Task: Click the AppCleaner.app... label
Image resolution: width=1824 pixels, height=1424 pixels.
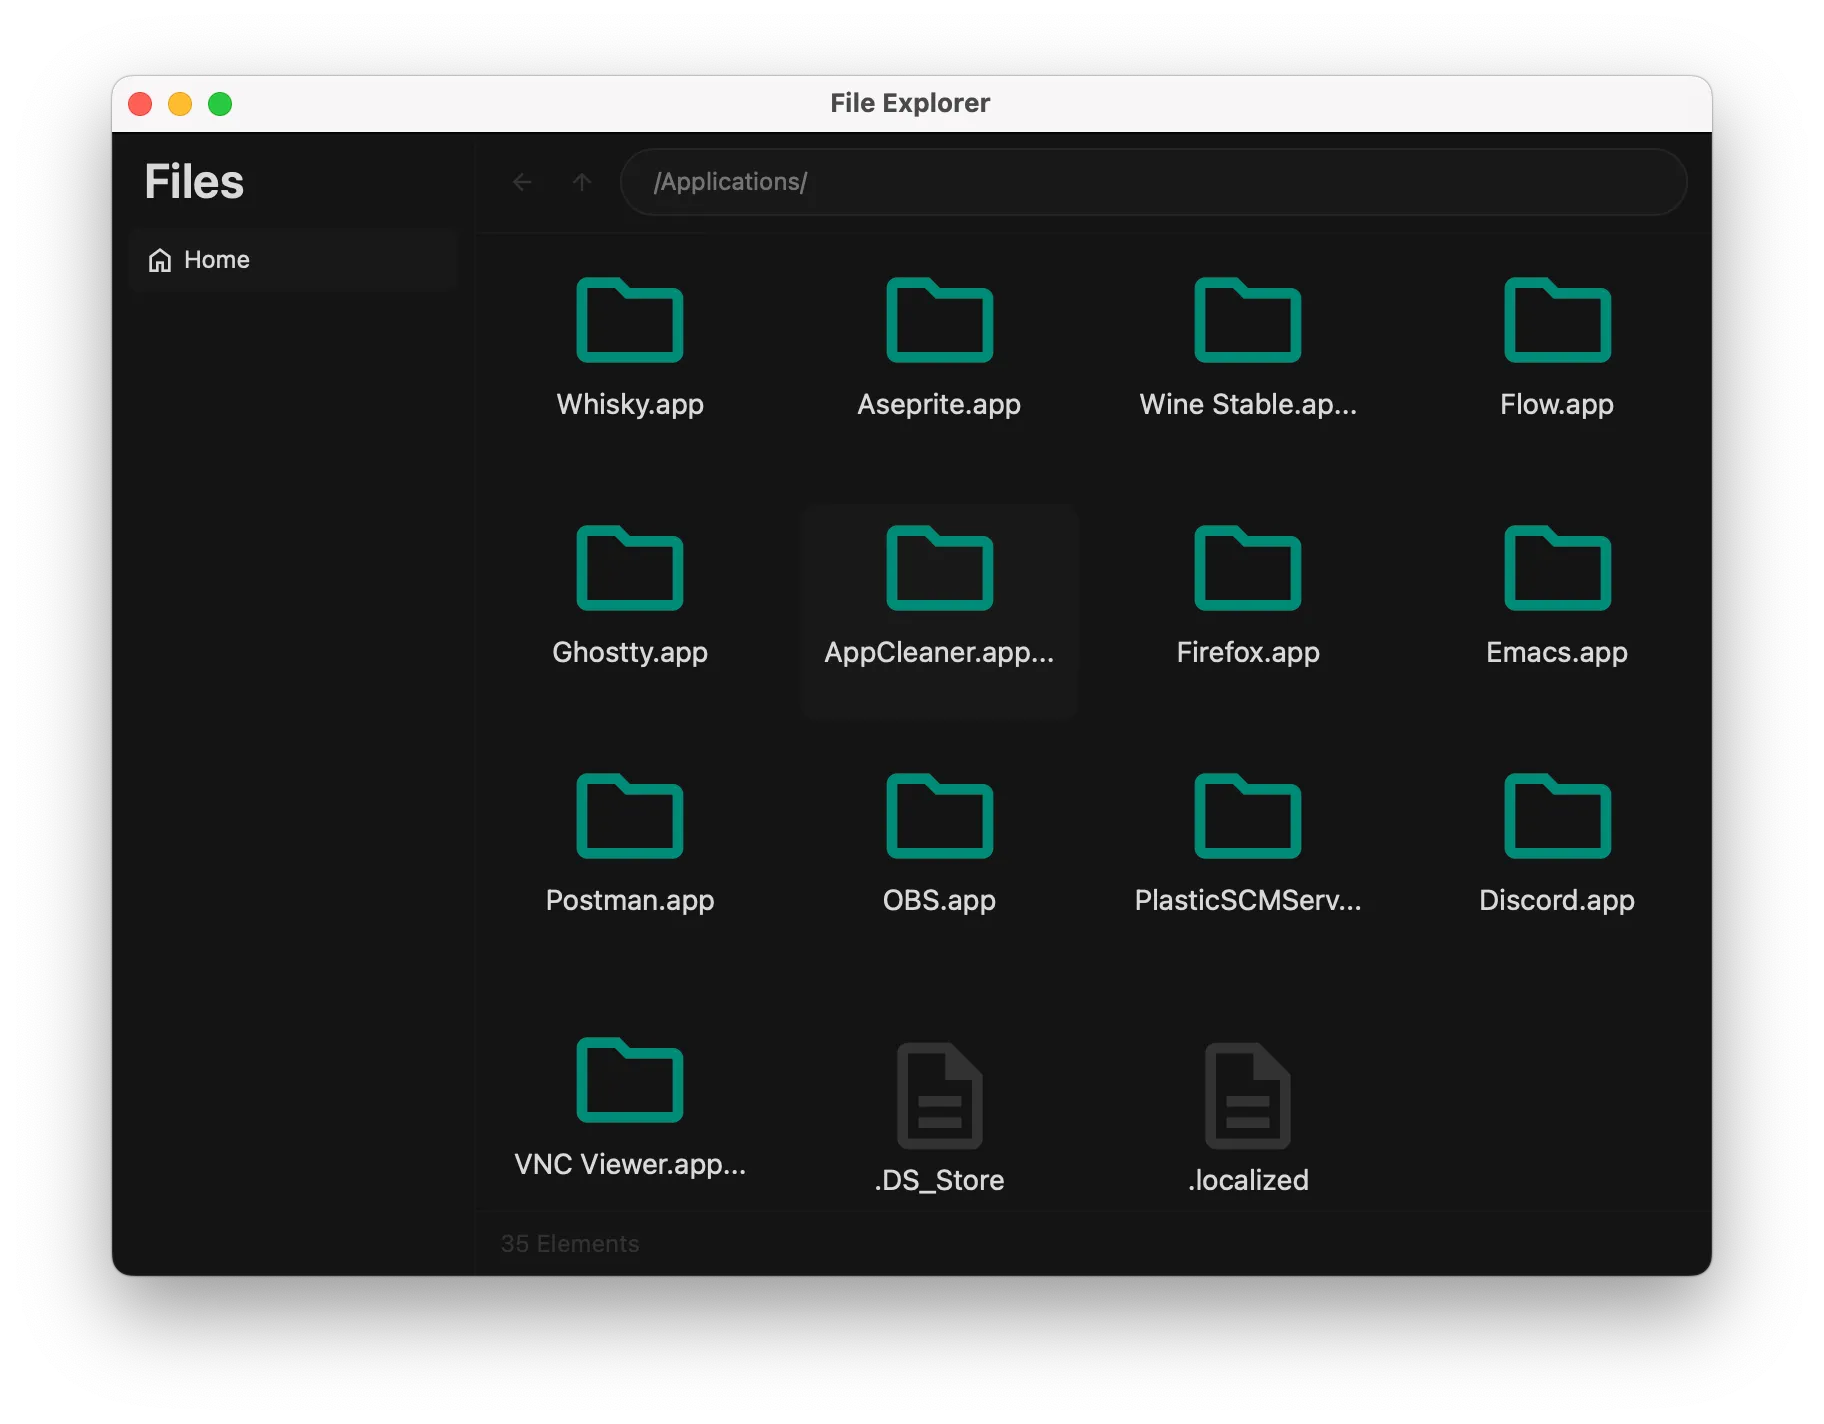Action: [939, 652]
